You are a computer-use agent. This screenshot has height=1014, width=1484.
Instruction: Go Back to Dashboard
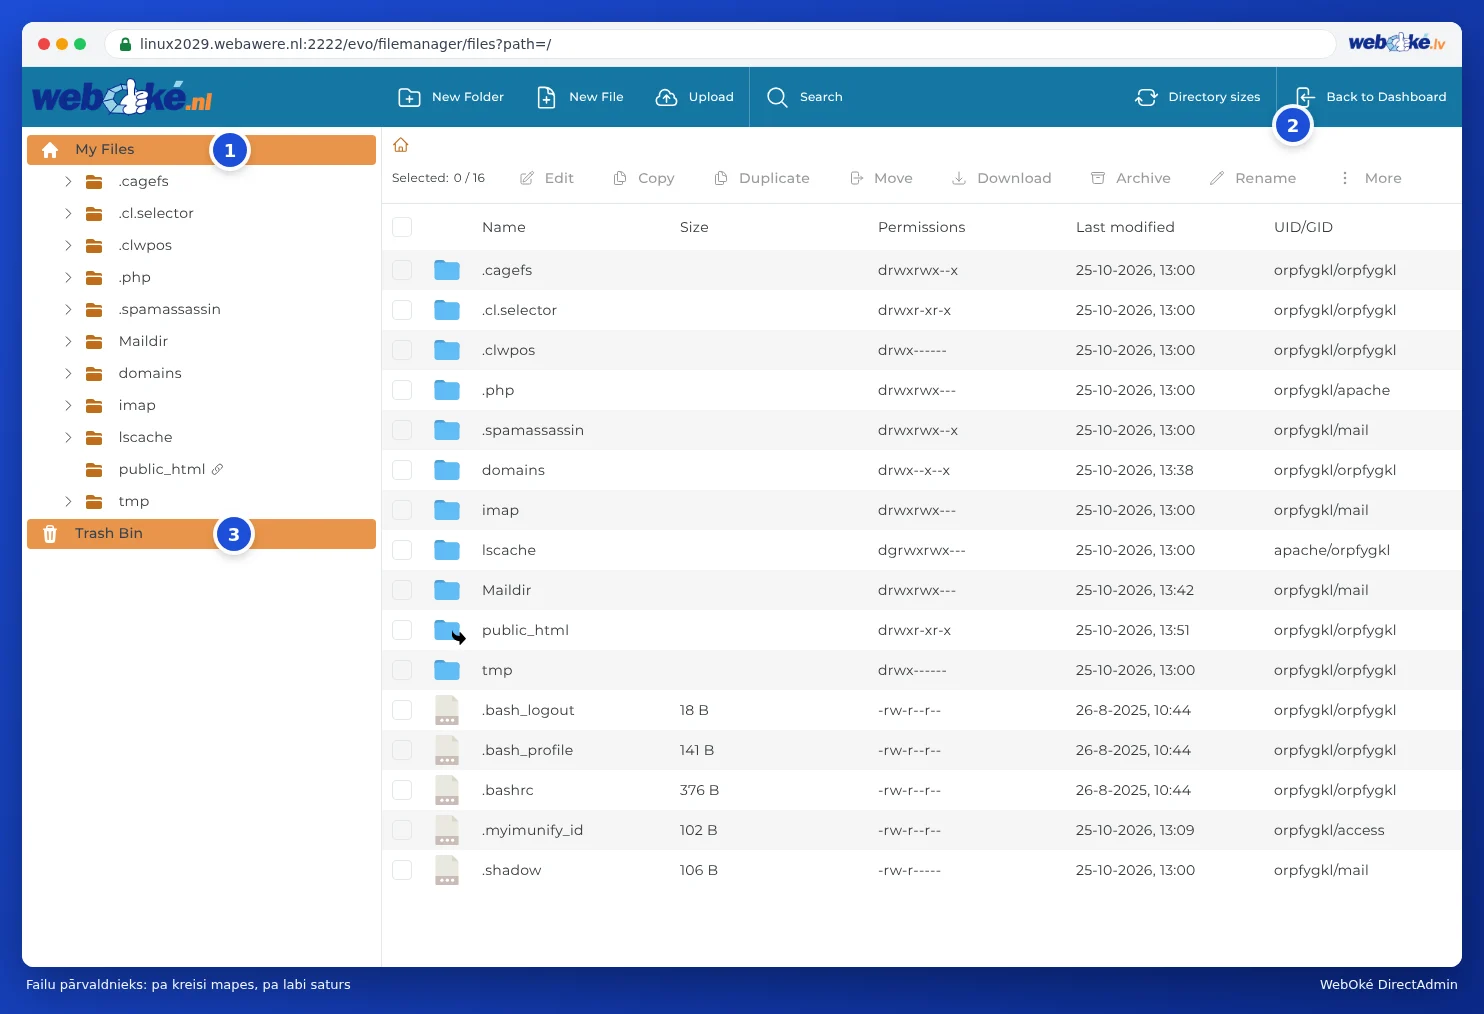[1371, 97]
